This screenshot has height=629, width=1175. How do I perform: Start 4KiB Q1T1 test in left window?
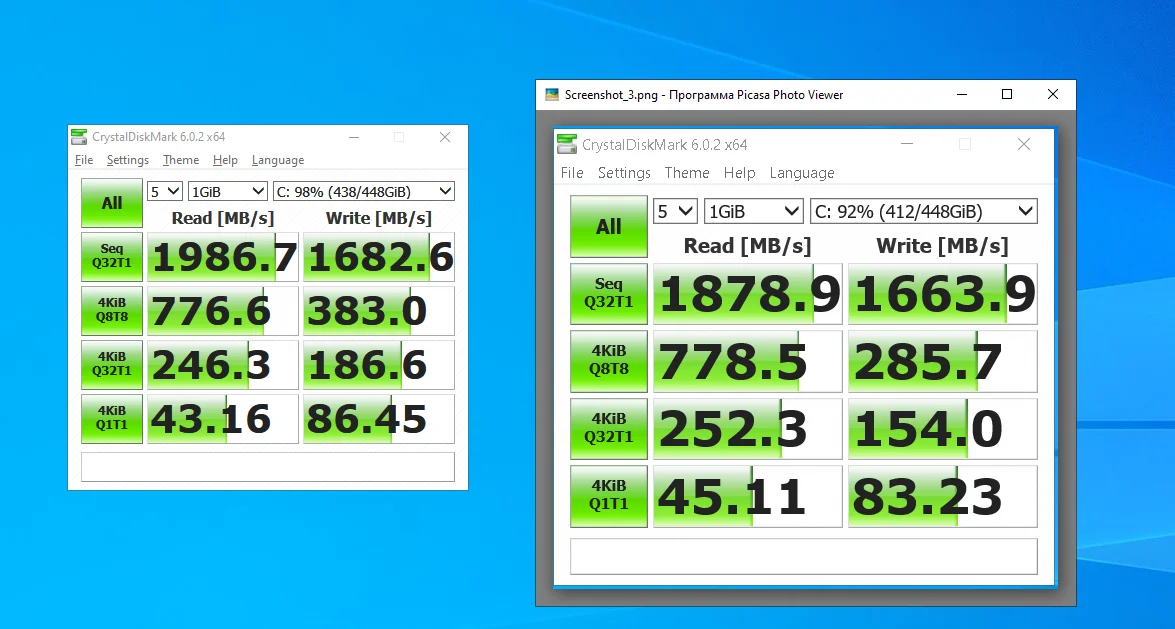click(112, 418)
